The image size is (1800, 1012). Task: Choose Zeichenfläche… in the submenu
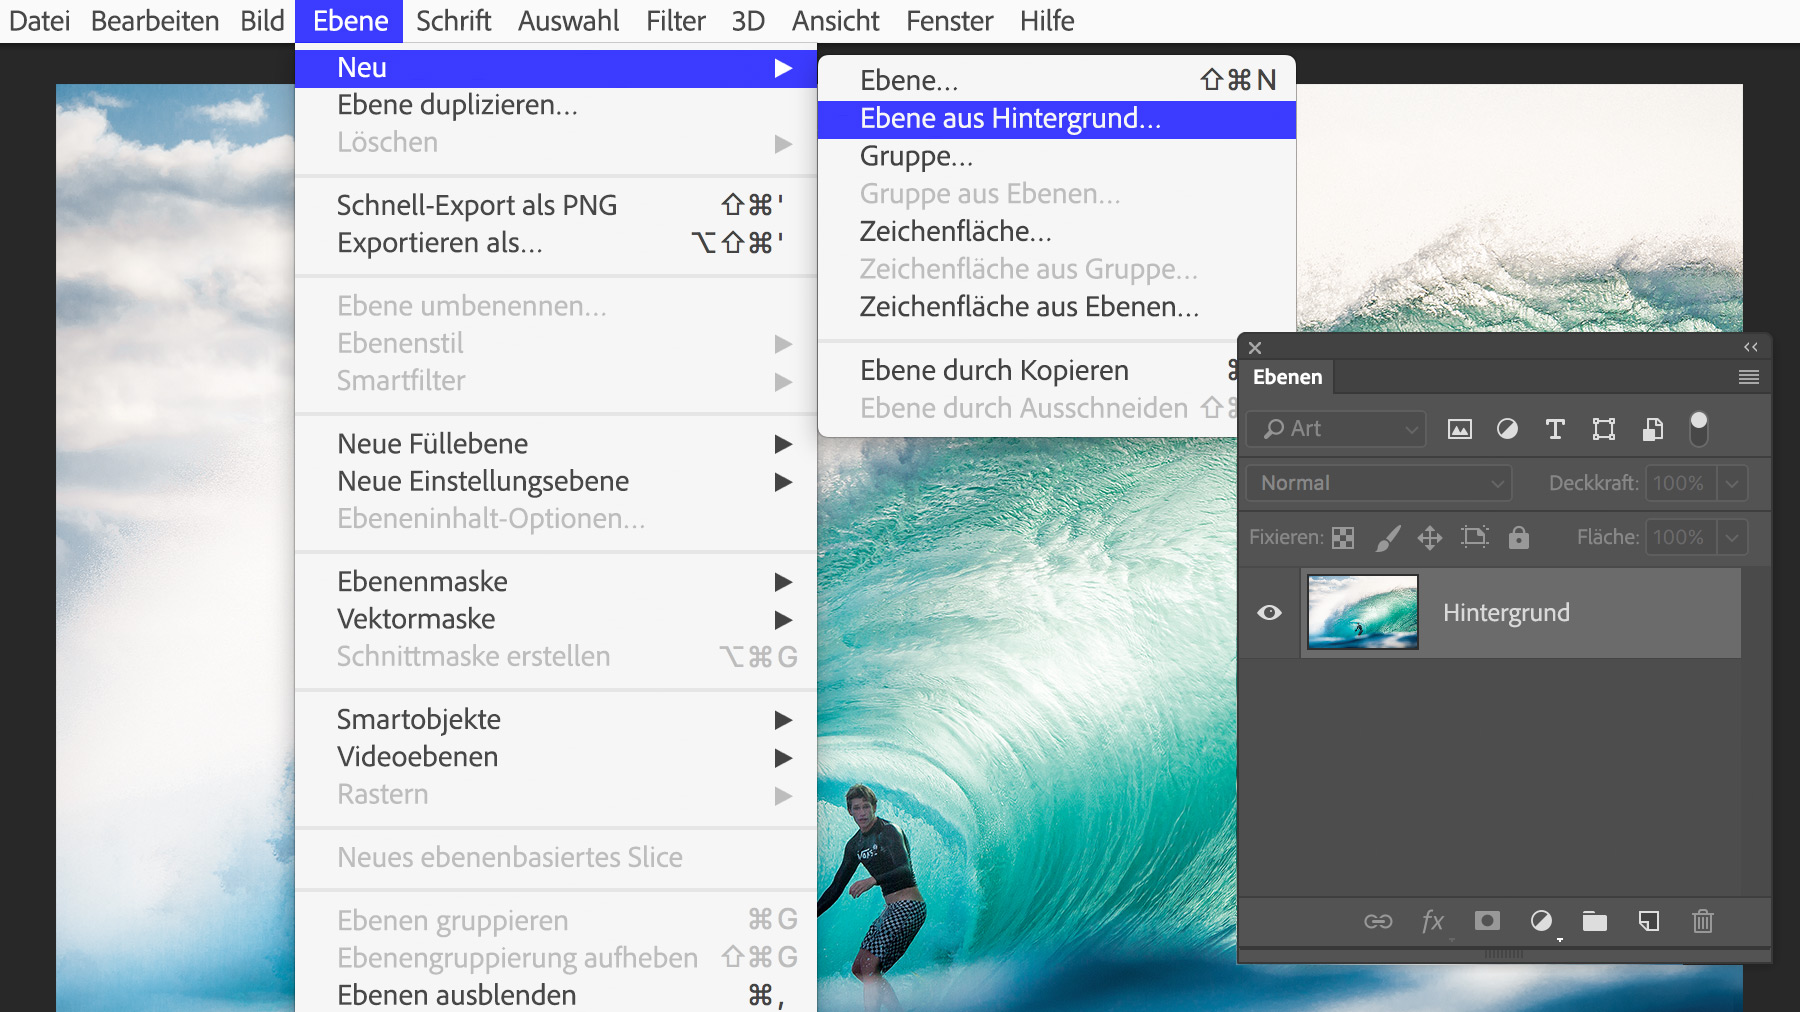coord(1057,232)
